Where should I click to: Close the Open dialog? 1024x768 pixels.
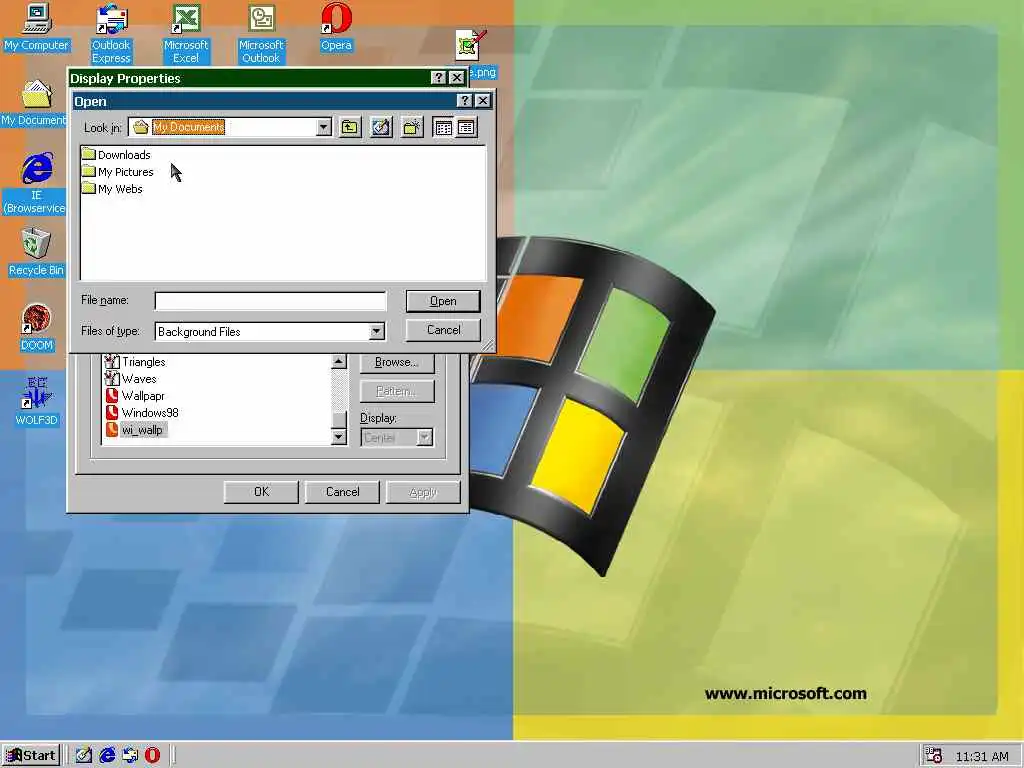(483, 101)
